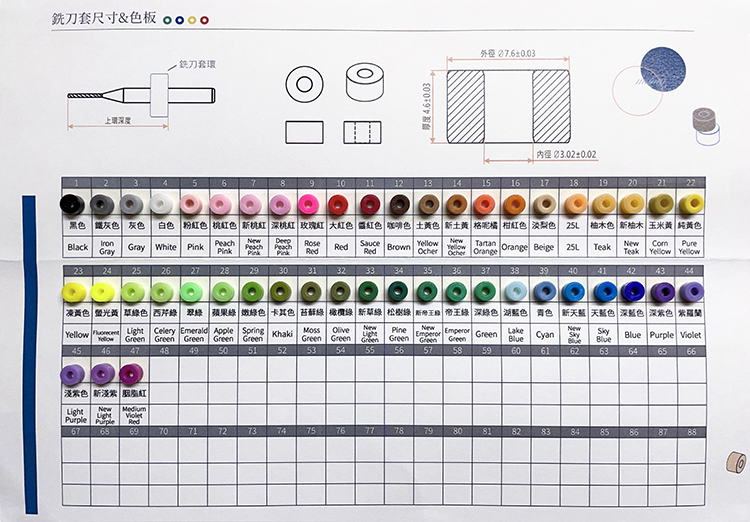Click the 內徑 Ø3.02±0.02 dimension label

[565, 154]
